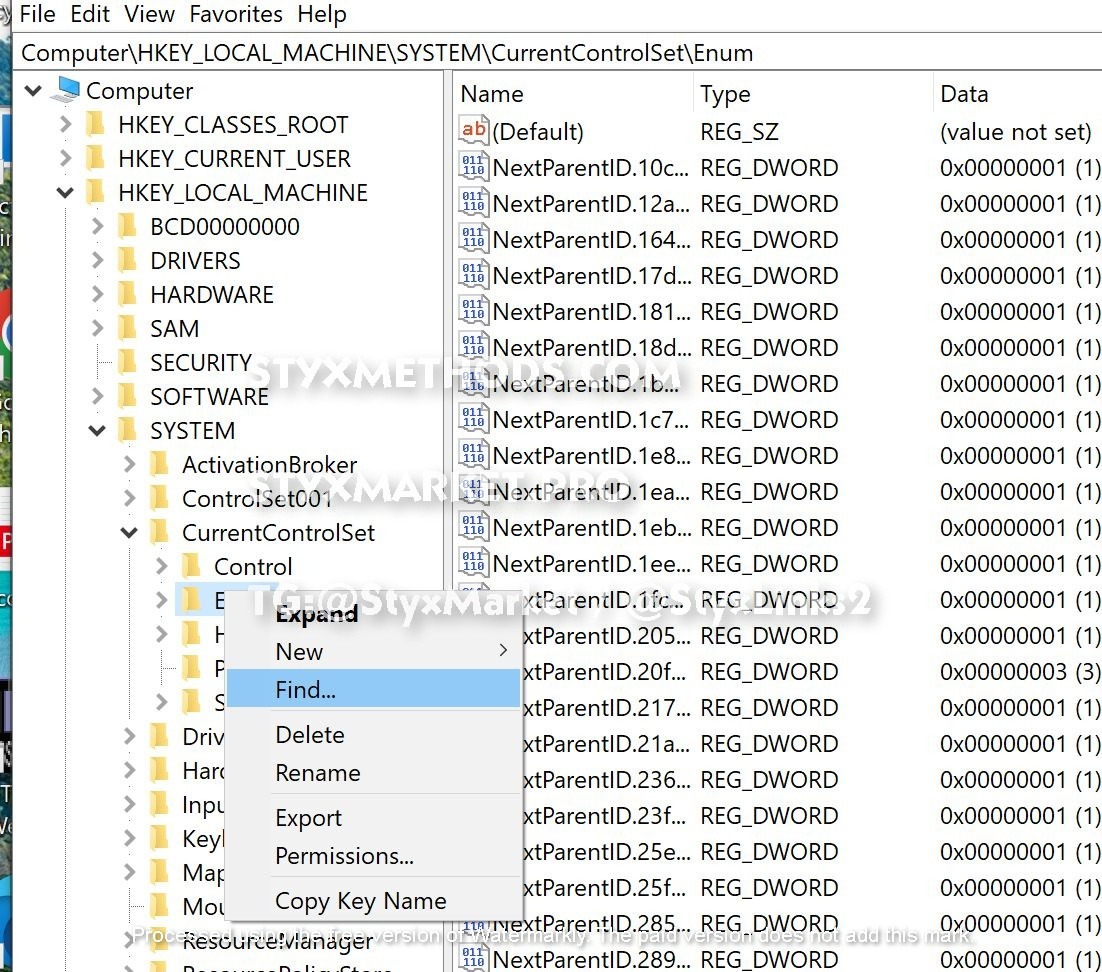Image resolution: width=1102 pixels, height=972 pixels.
Task: Click the NextParentID.10c DWORD icon
Action: [x=473, y=166]
